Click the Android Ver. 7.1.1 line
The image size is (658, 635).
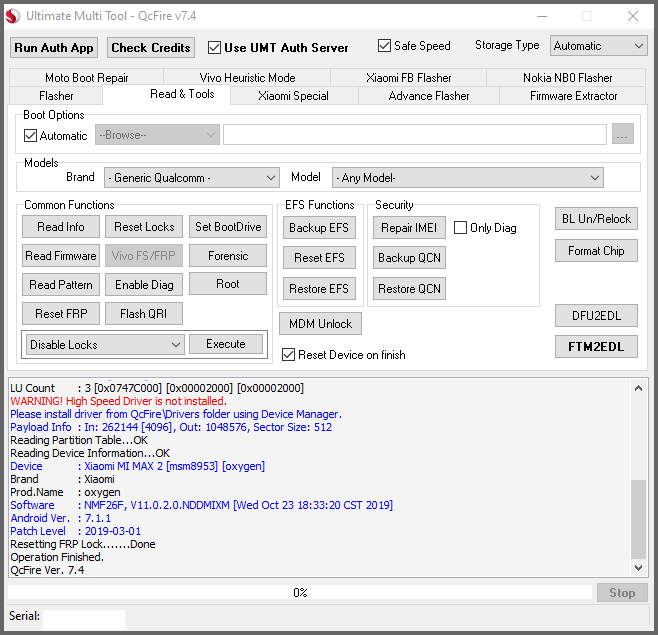60,518
